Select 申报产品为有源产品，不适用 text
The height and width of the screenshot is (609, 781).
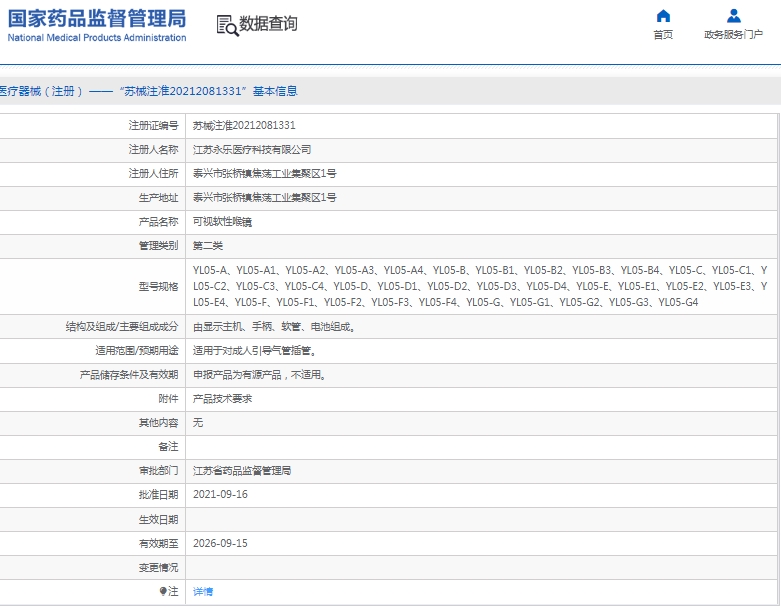[x=260, y=374]
